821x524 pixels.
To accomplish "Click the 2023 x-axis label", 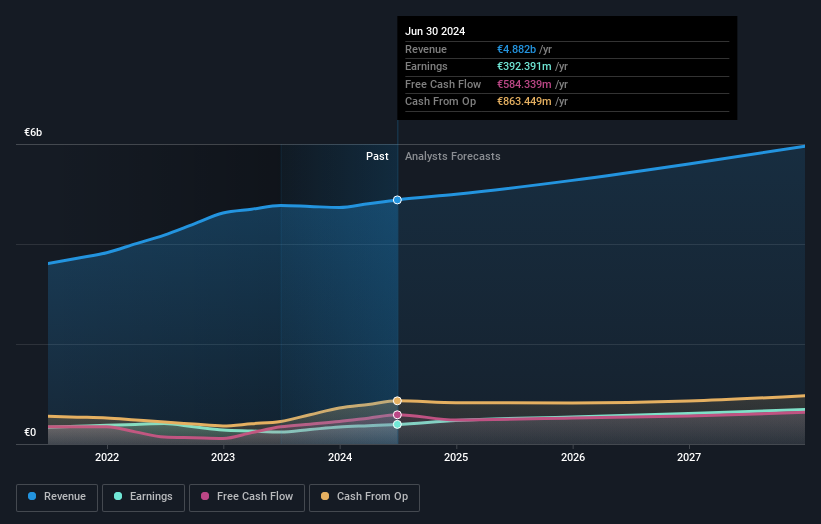I will 223,458.
